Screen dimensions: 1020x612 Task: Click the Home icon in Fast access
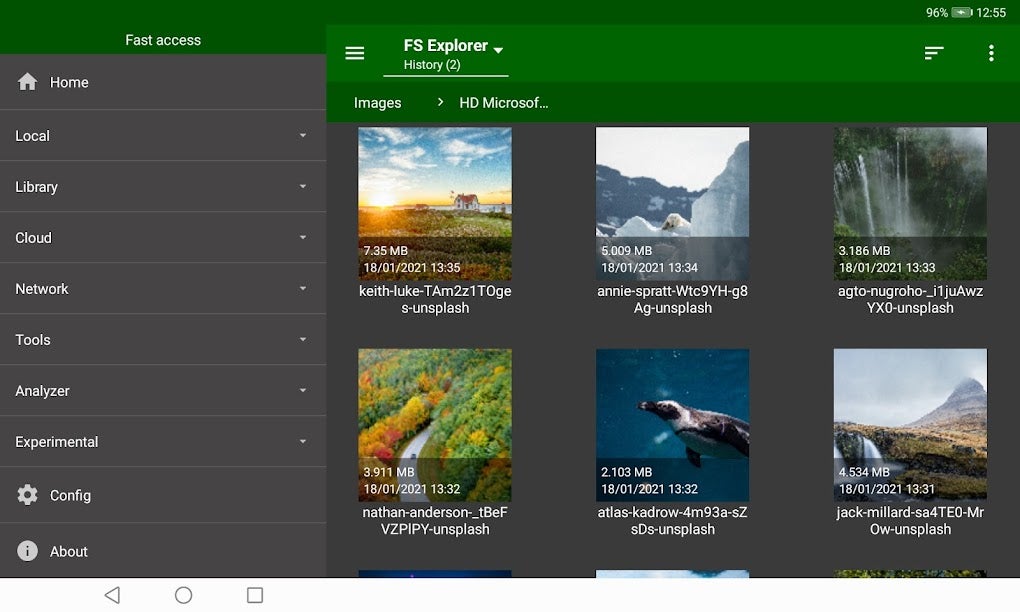pos(27,82)
